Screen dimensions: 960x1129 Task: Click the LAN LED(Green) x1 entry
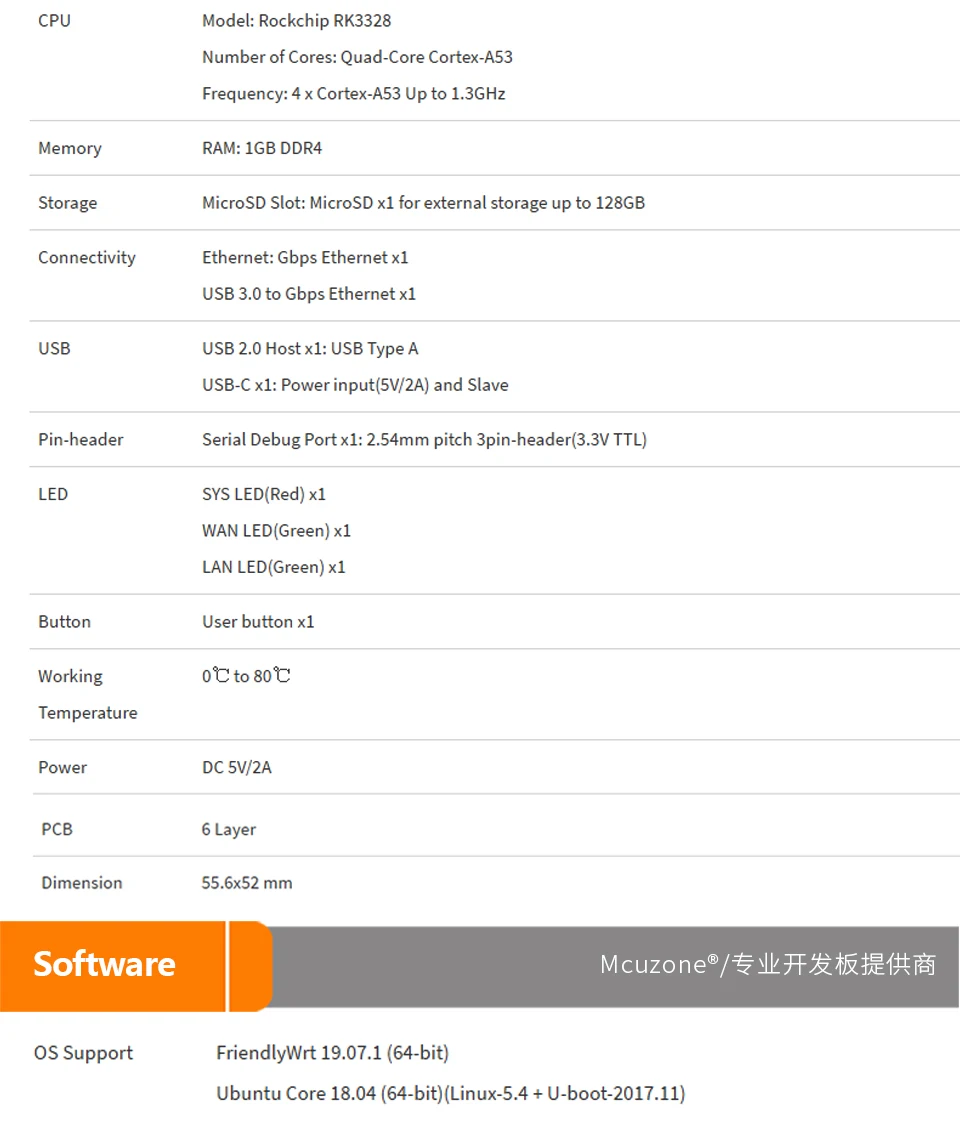point(273,567)
